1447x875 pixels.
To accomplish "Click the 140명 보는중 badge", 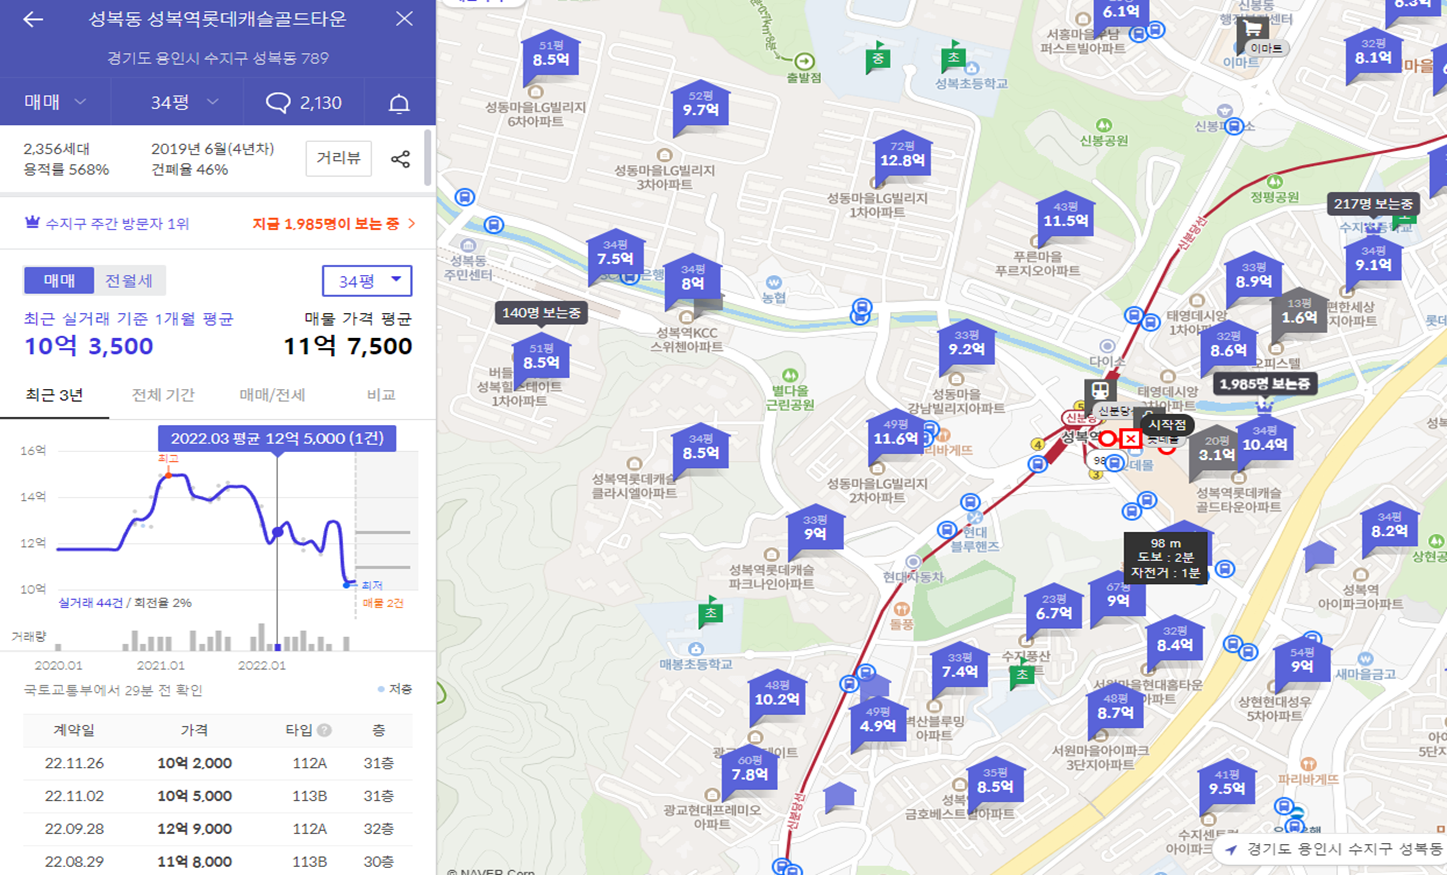I will coord(541,313).
